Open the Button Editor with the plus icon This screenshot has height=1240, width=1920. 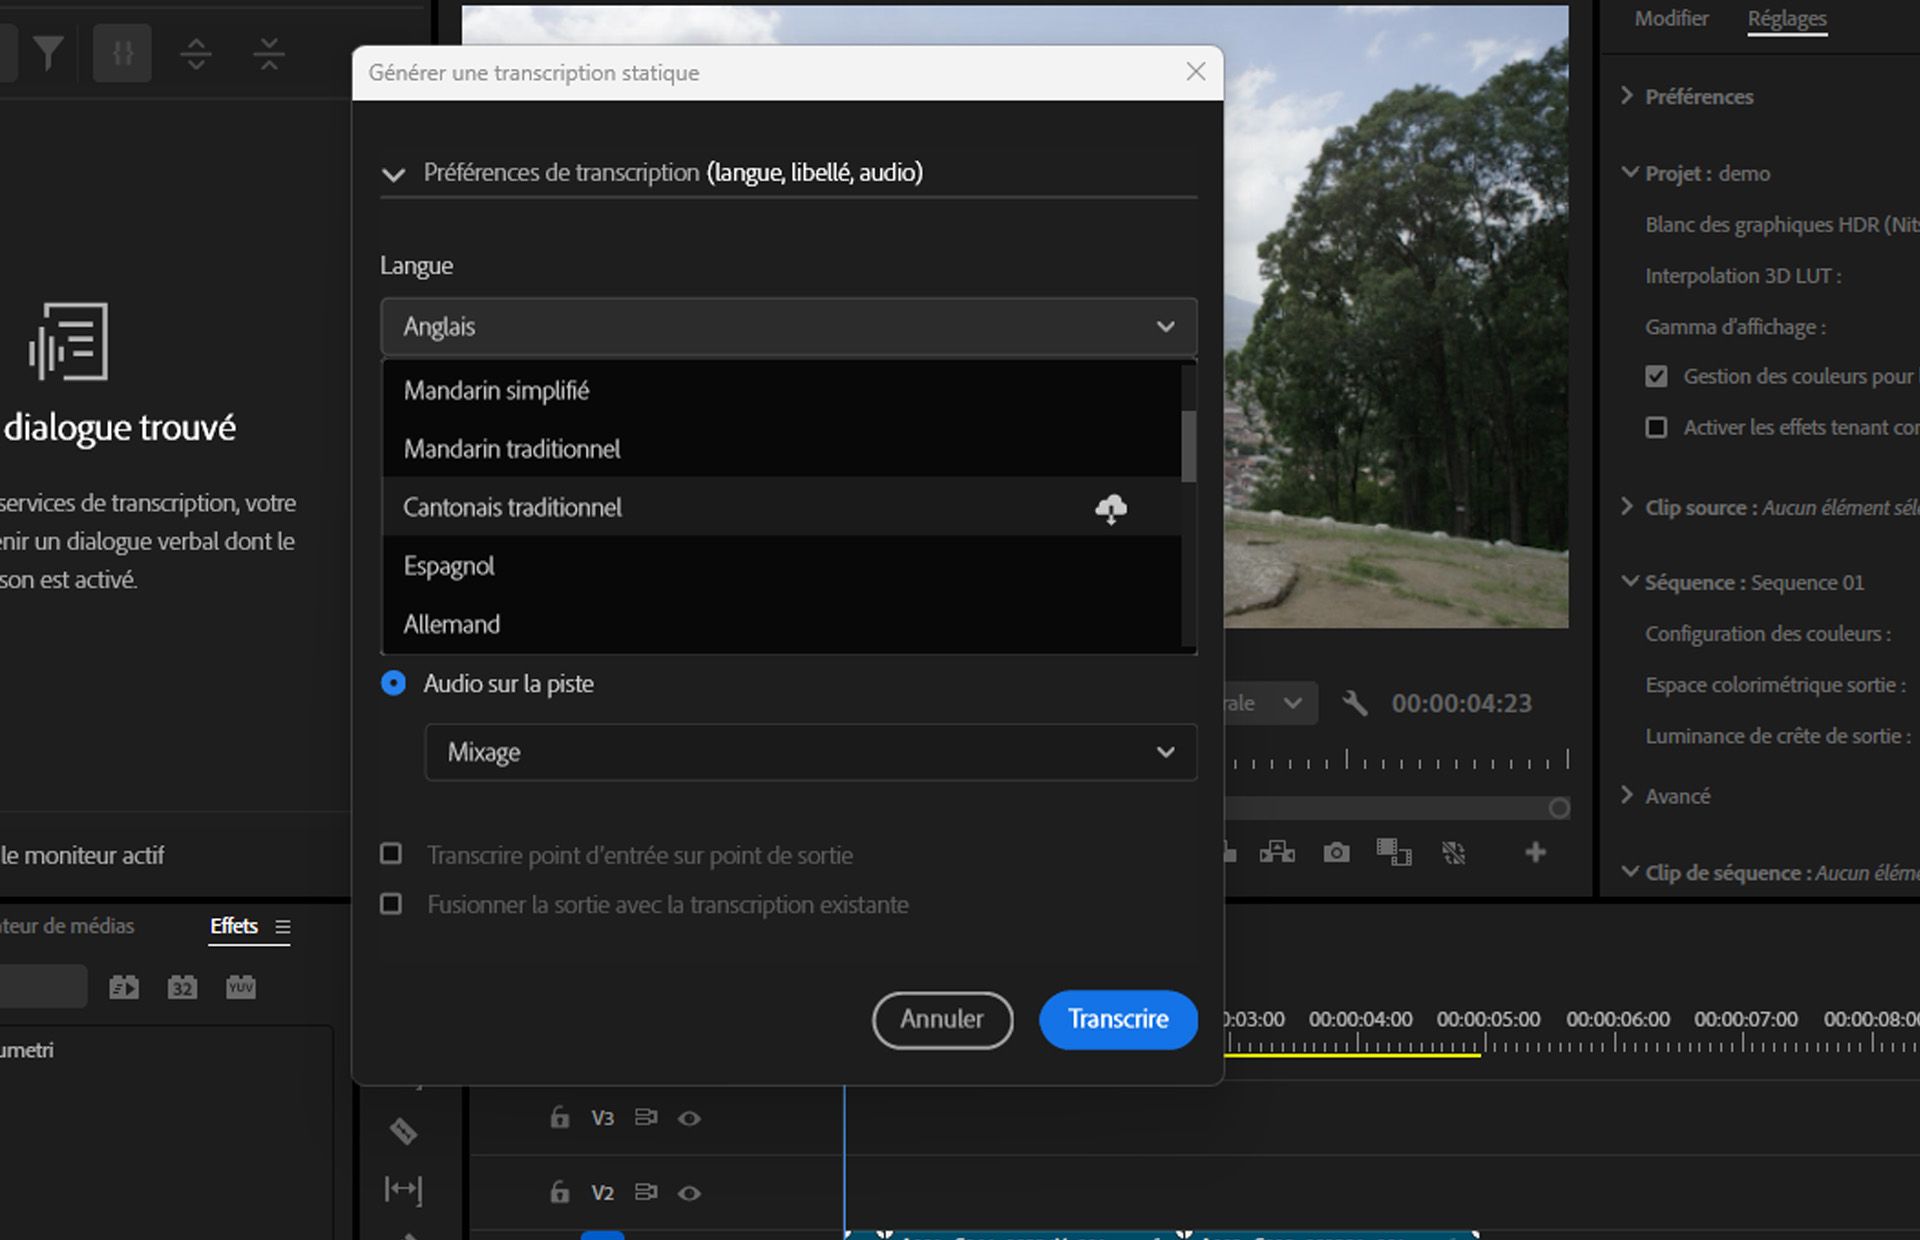(1537, 853)
